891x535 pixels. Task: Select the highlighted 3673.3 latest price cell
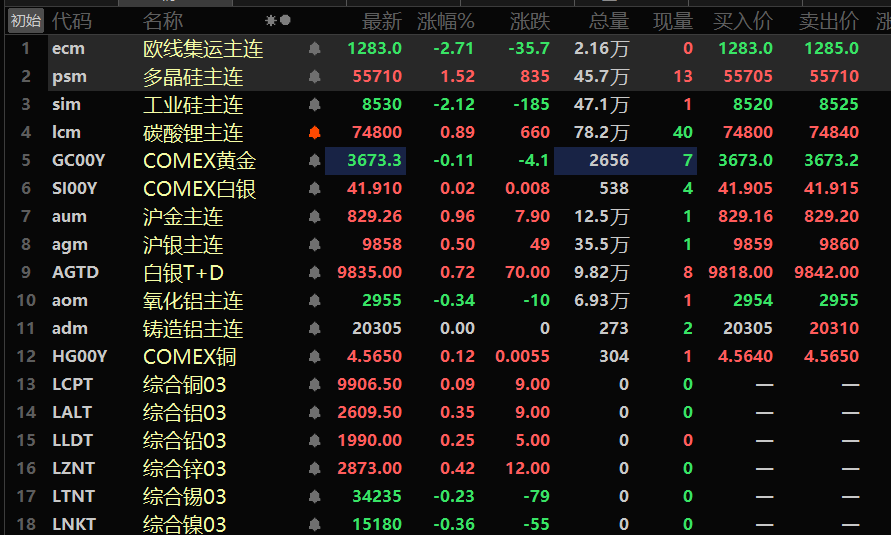tap(366, 160)
